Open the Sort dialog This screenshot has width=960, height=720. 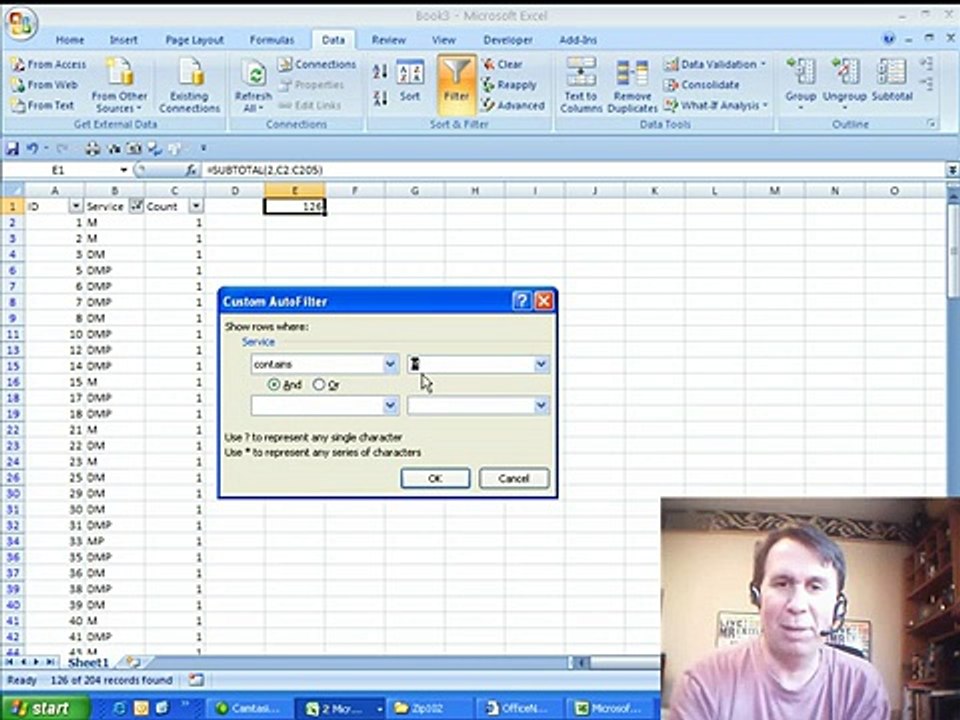(x=410, y=80)
